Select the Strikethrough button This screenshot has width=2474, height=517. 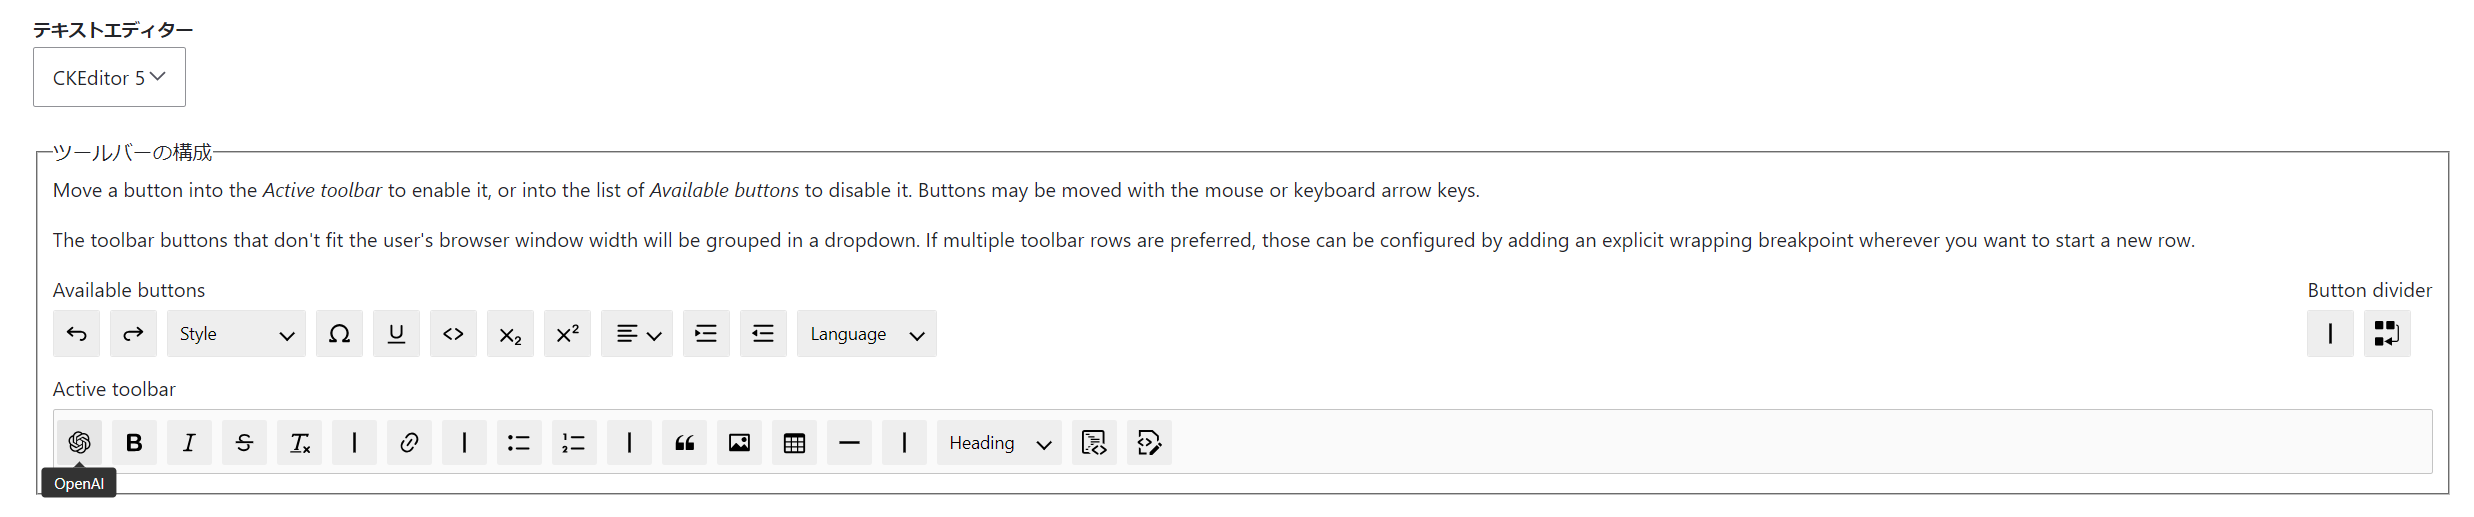coord(244,442)
